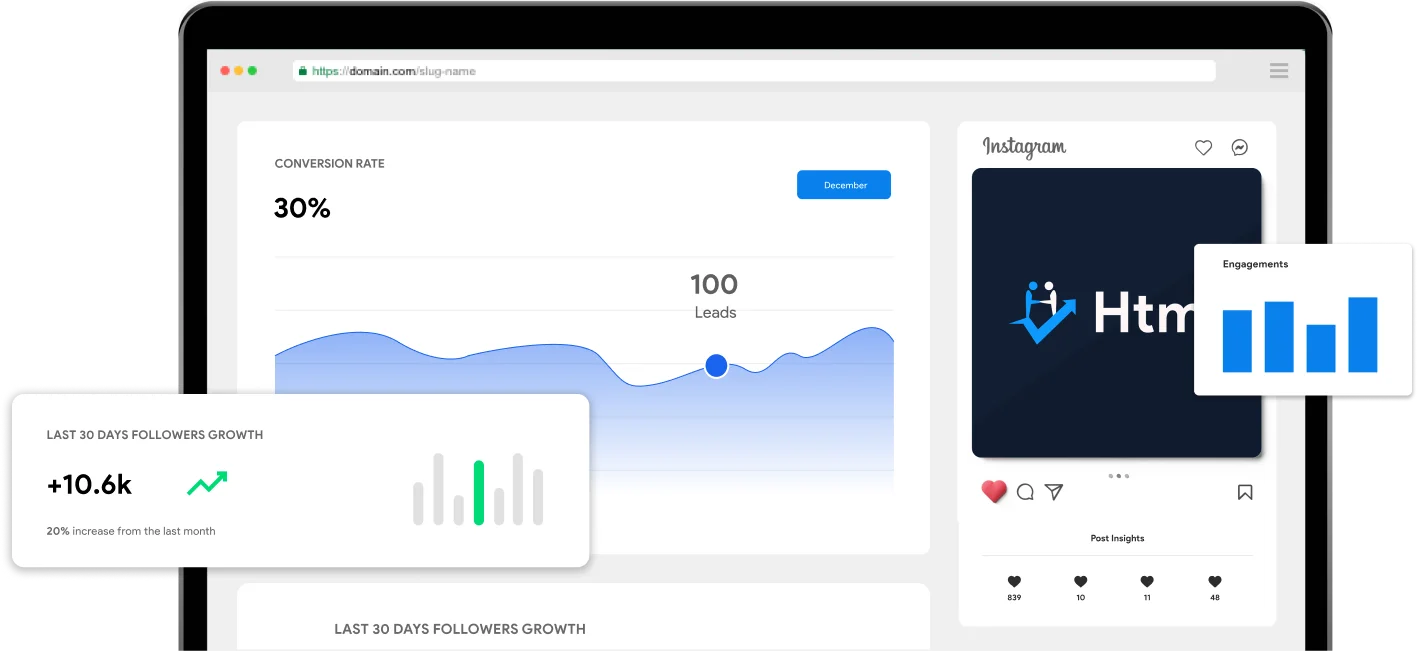Open the Instagram messenger icon
Image resolution: width=1418 pixels, height=651 pixels.
(1239, 148)
